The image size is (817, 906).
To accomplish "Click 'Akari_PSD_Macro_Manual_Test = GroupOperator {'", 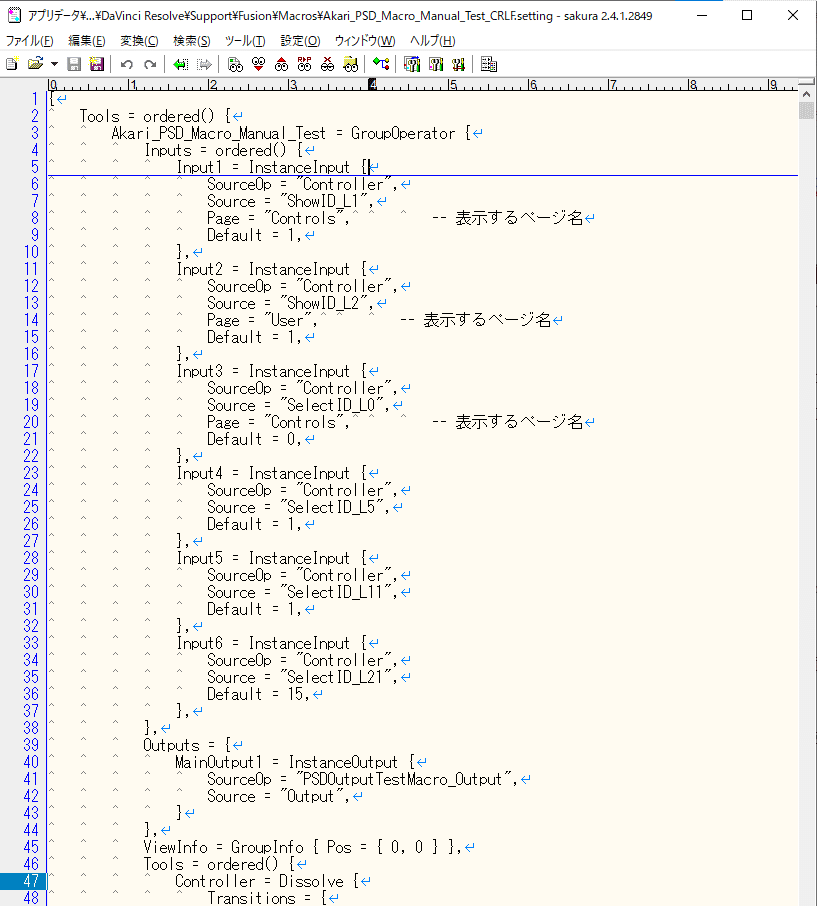I will [x=291, y=133].
